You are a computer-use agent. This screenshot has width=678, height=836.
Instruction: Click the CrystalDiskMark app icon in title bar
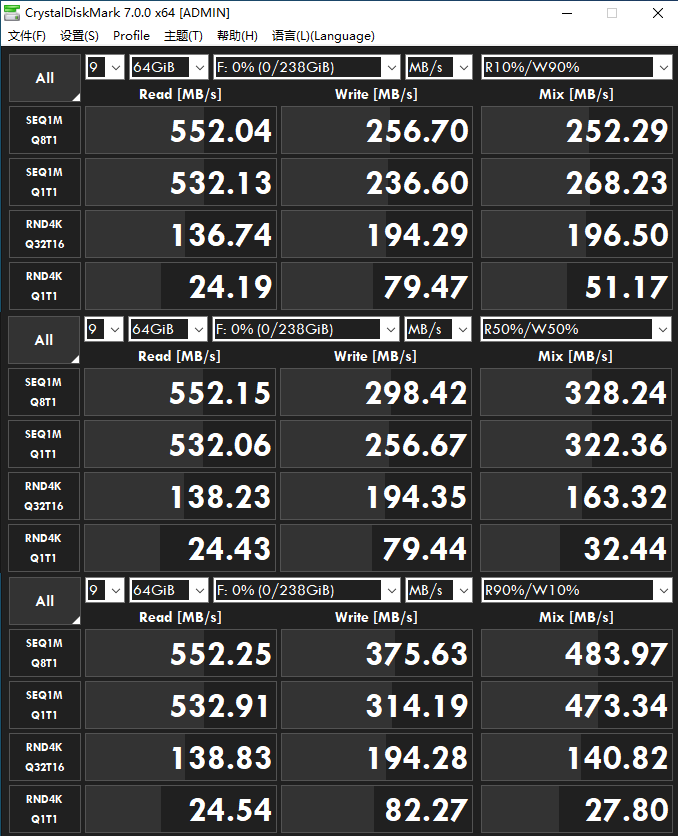[x=12, y=13]
